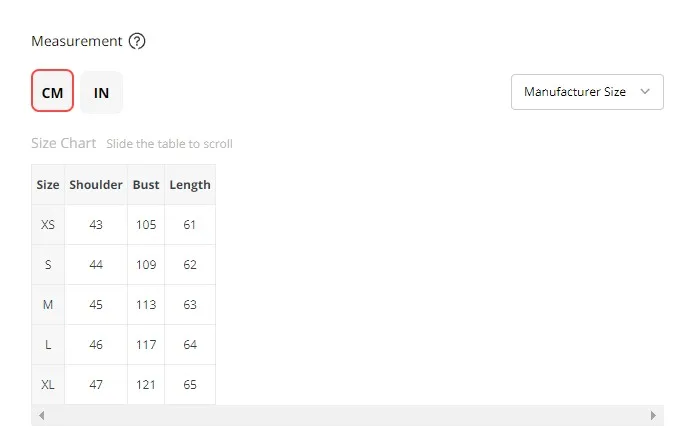This screenshot has width=678, height=439.
Task: Click the left scroll arrow under table
Action: click(x=41, y=415)
